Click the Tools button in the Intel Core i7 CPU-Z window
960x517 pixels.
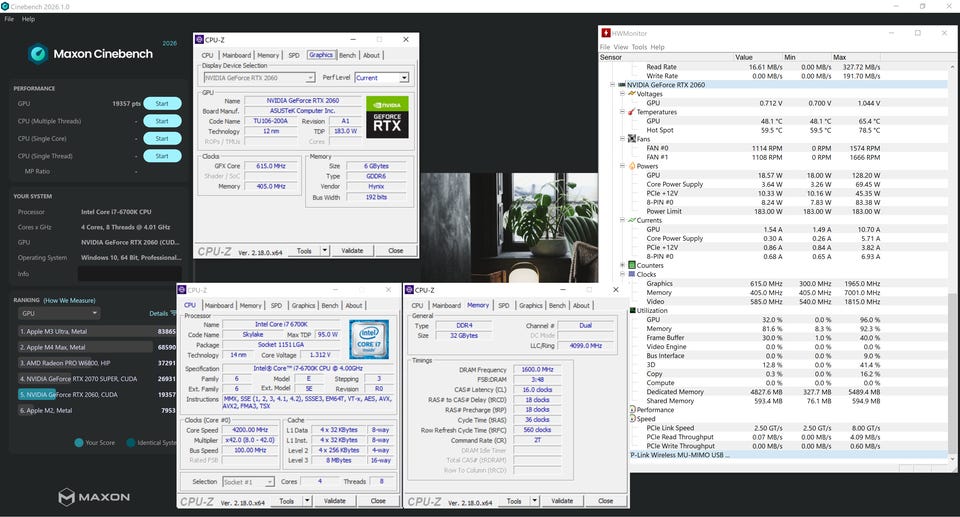coord(287,501)
